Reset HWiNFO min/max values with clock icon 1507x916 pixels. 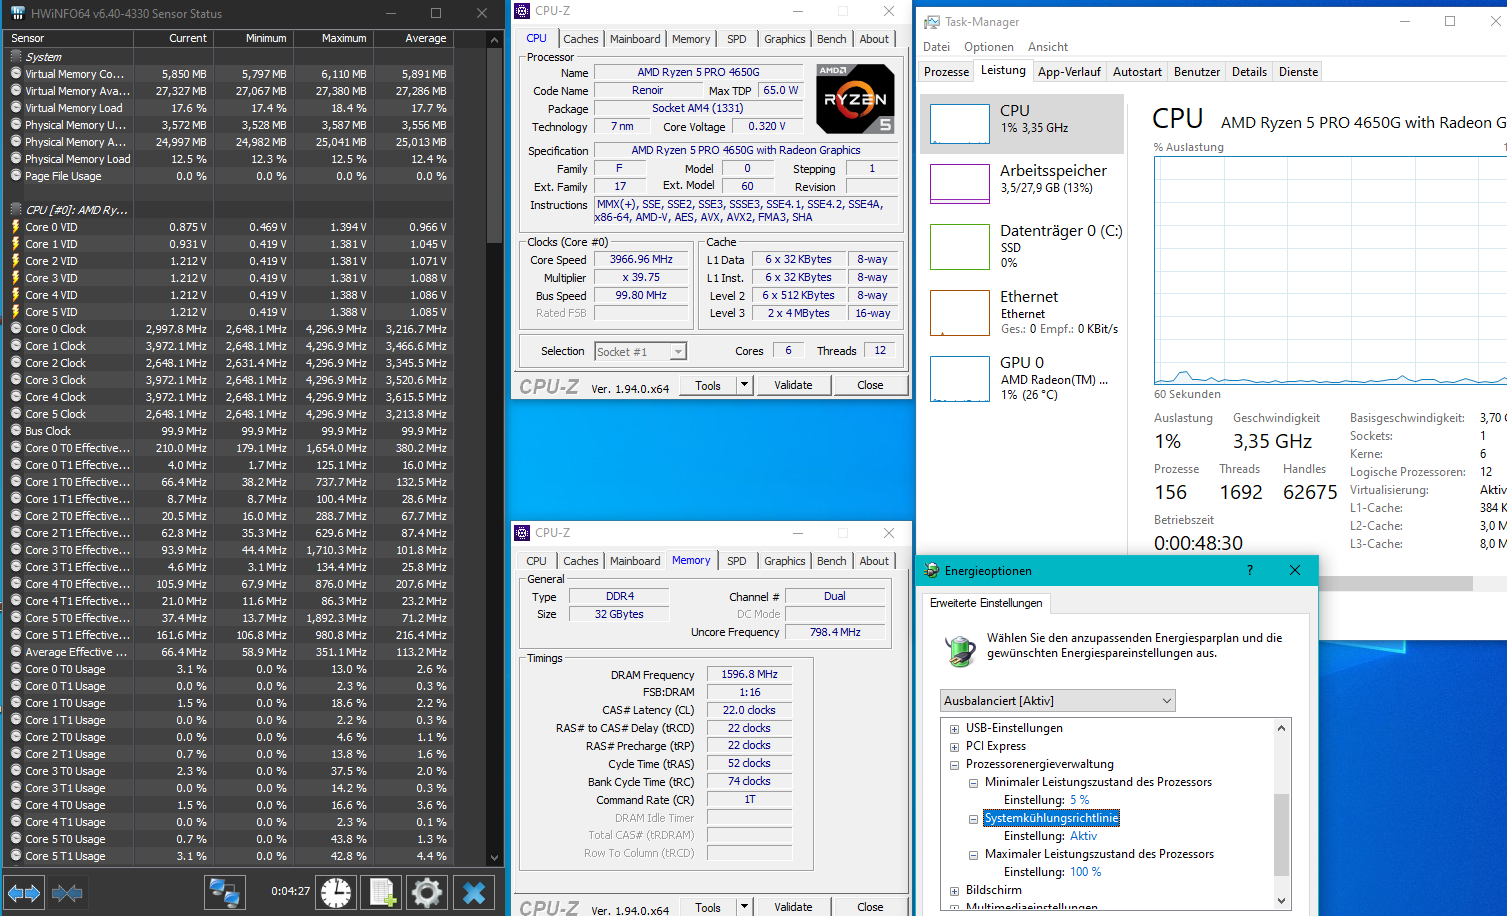[336, 892]
